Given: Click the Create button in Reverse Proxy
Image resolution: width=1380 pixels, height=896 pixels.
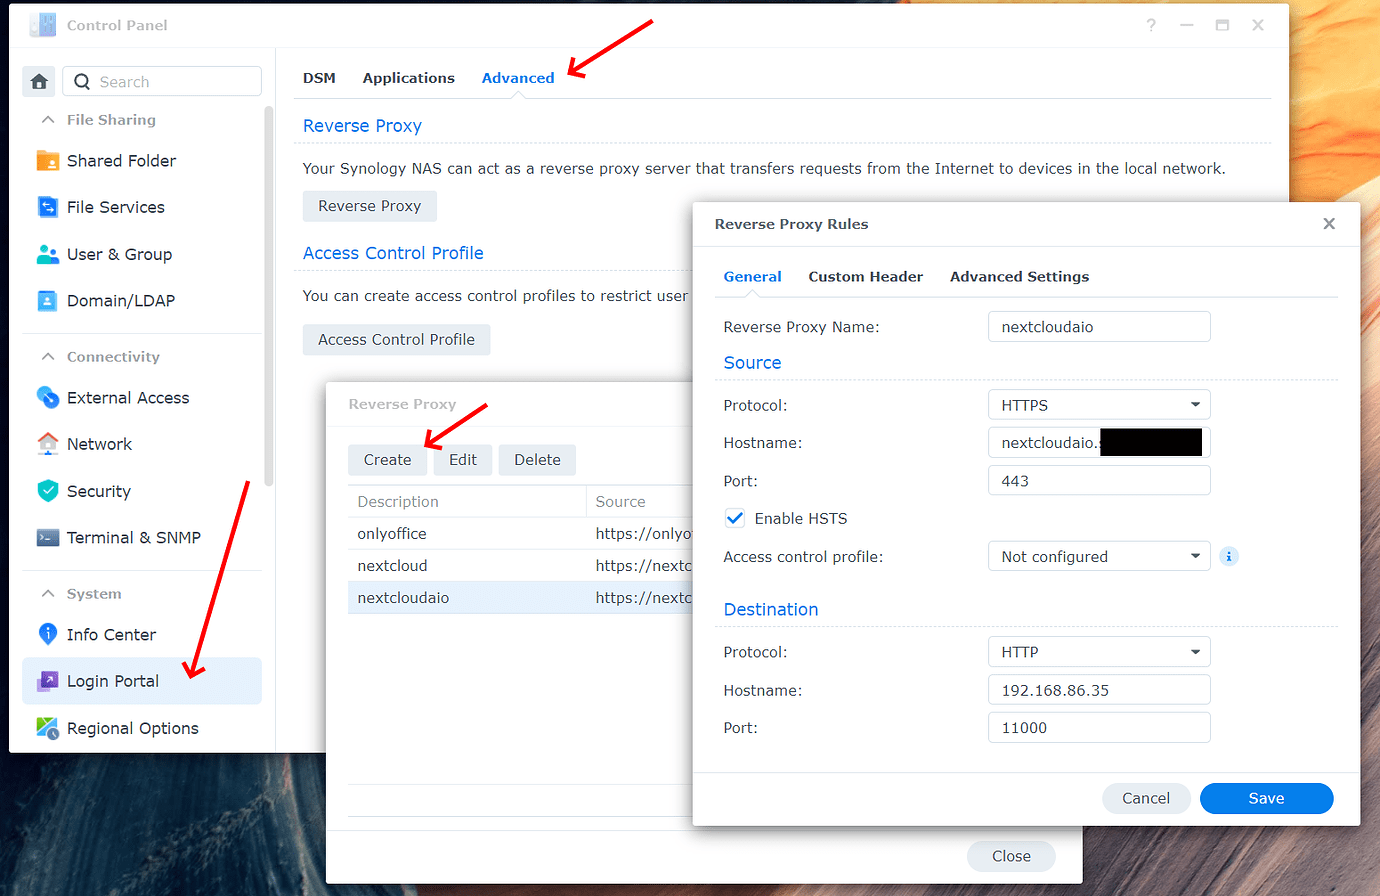Looking at the screenshot, I should click(387, 459).
